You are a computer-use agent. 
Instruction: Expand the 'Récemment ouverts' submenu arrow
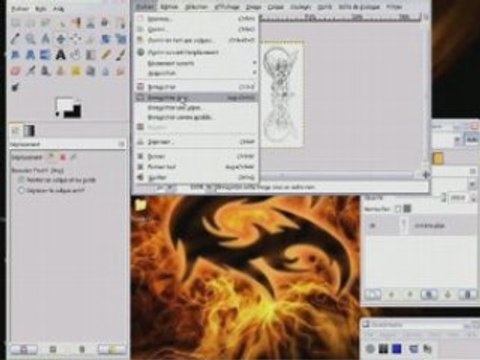[x=254, y=62]
